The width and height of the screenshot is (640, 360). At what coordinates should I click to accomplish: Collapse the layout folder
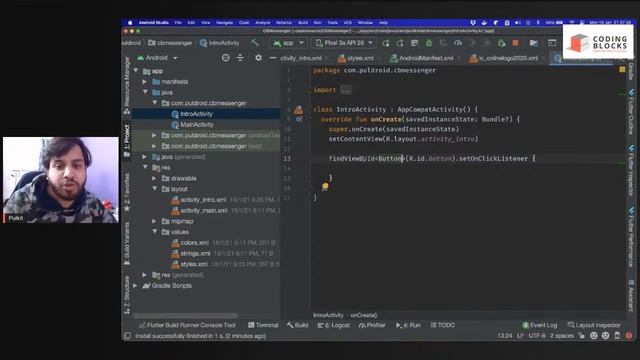(x=155, y=189)
